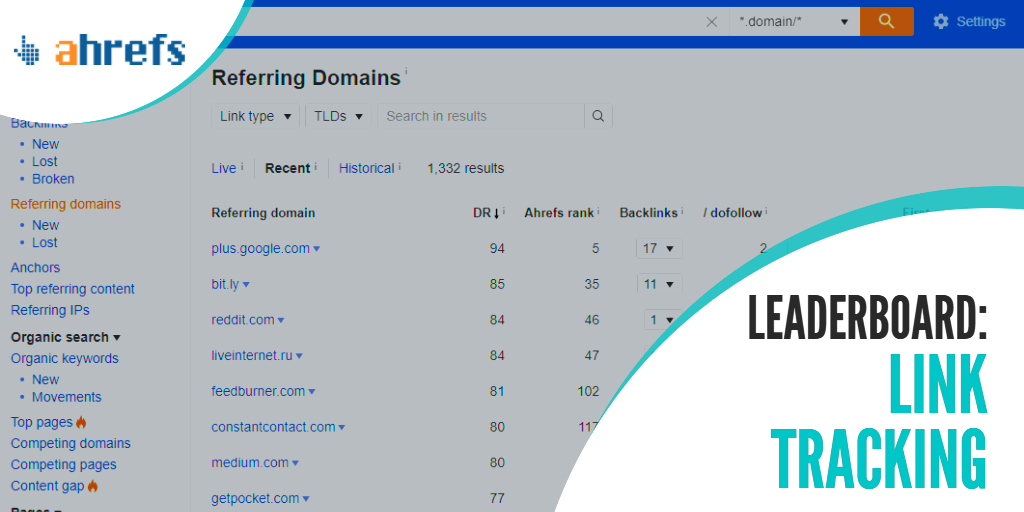
Task: Click info icon next to Referring Domains heading
Action: coord(406,71)
